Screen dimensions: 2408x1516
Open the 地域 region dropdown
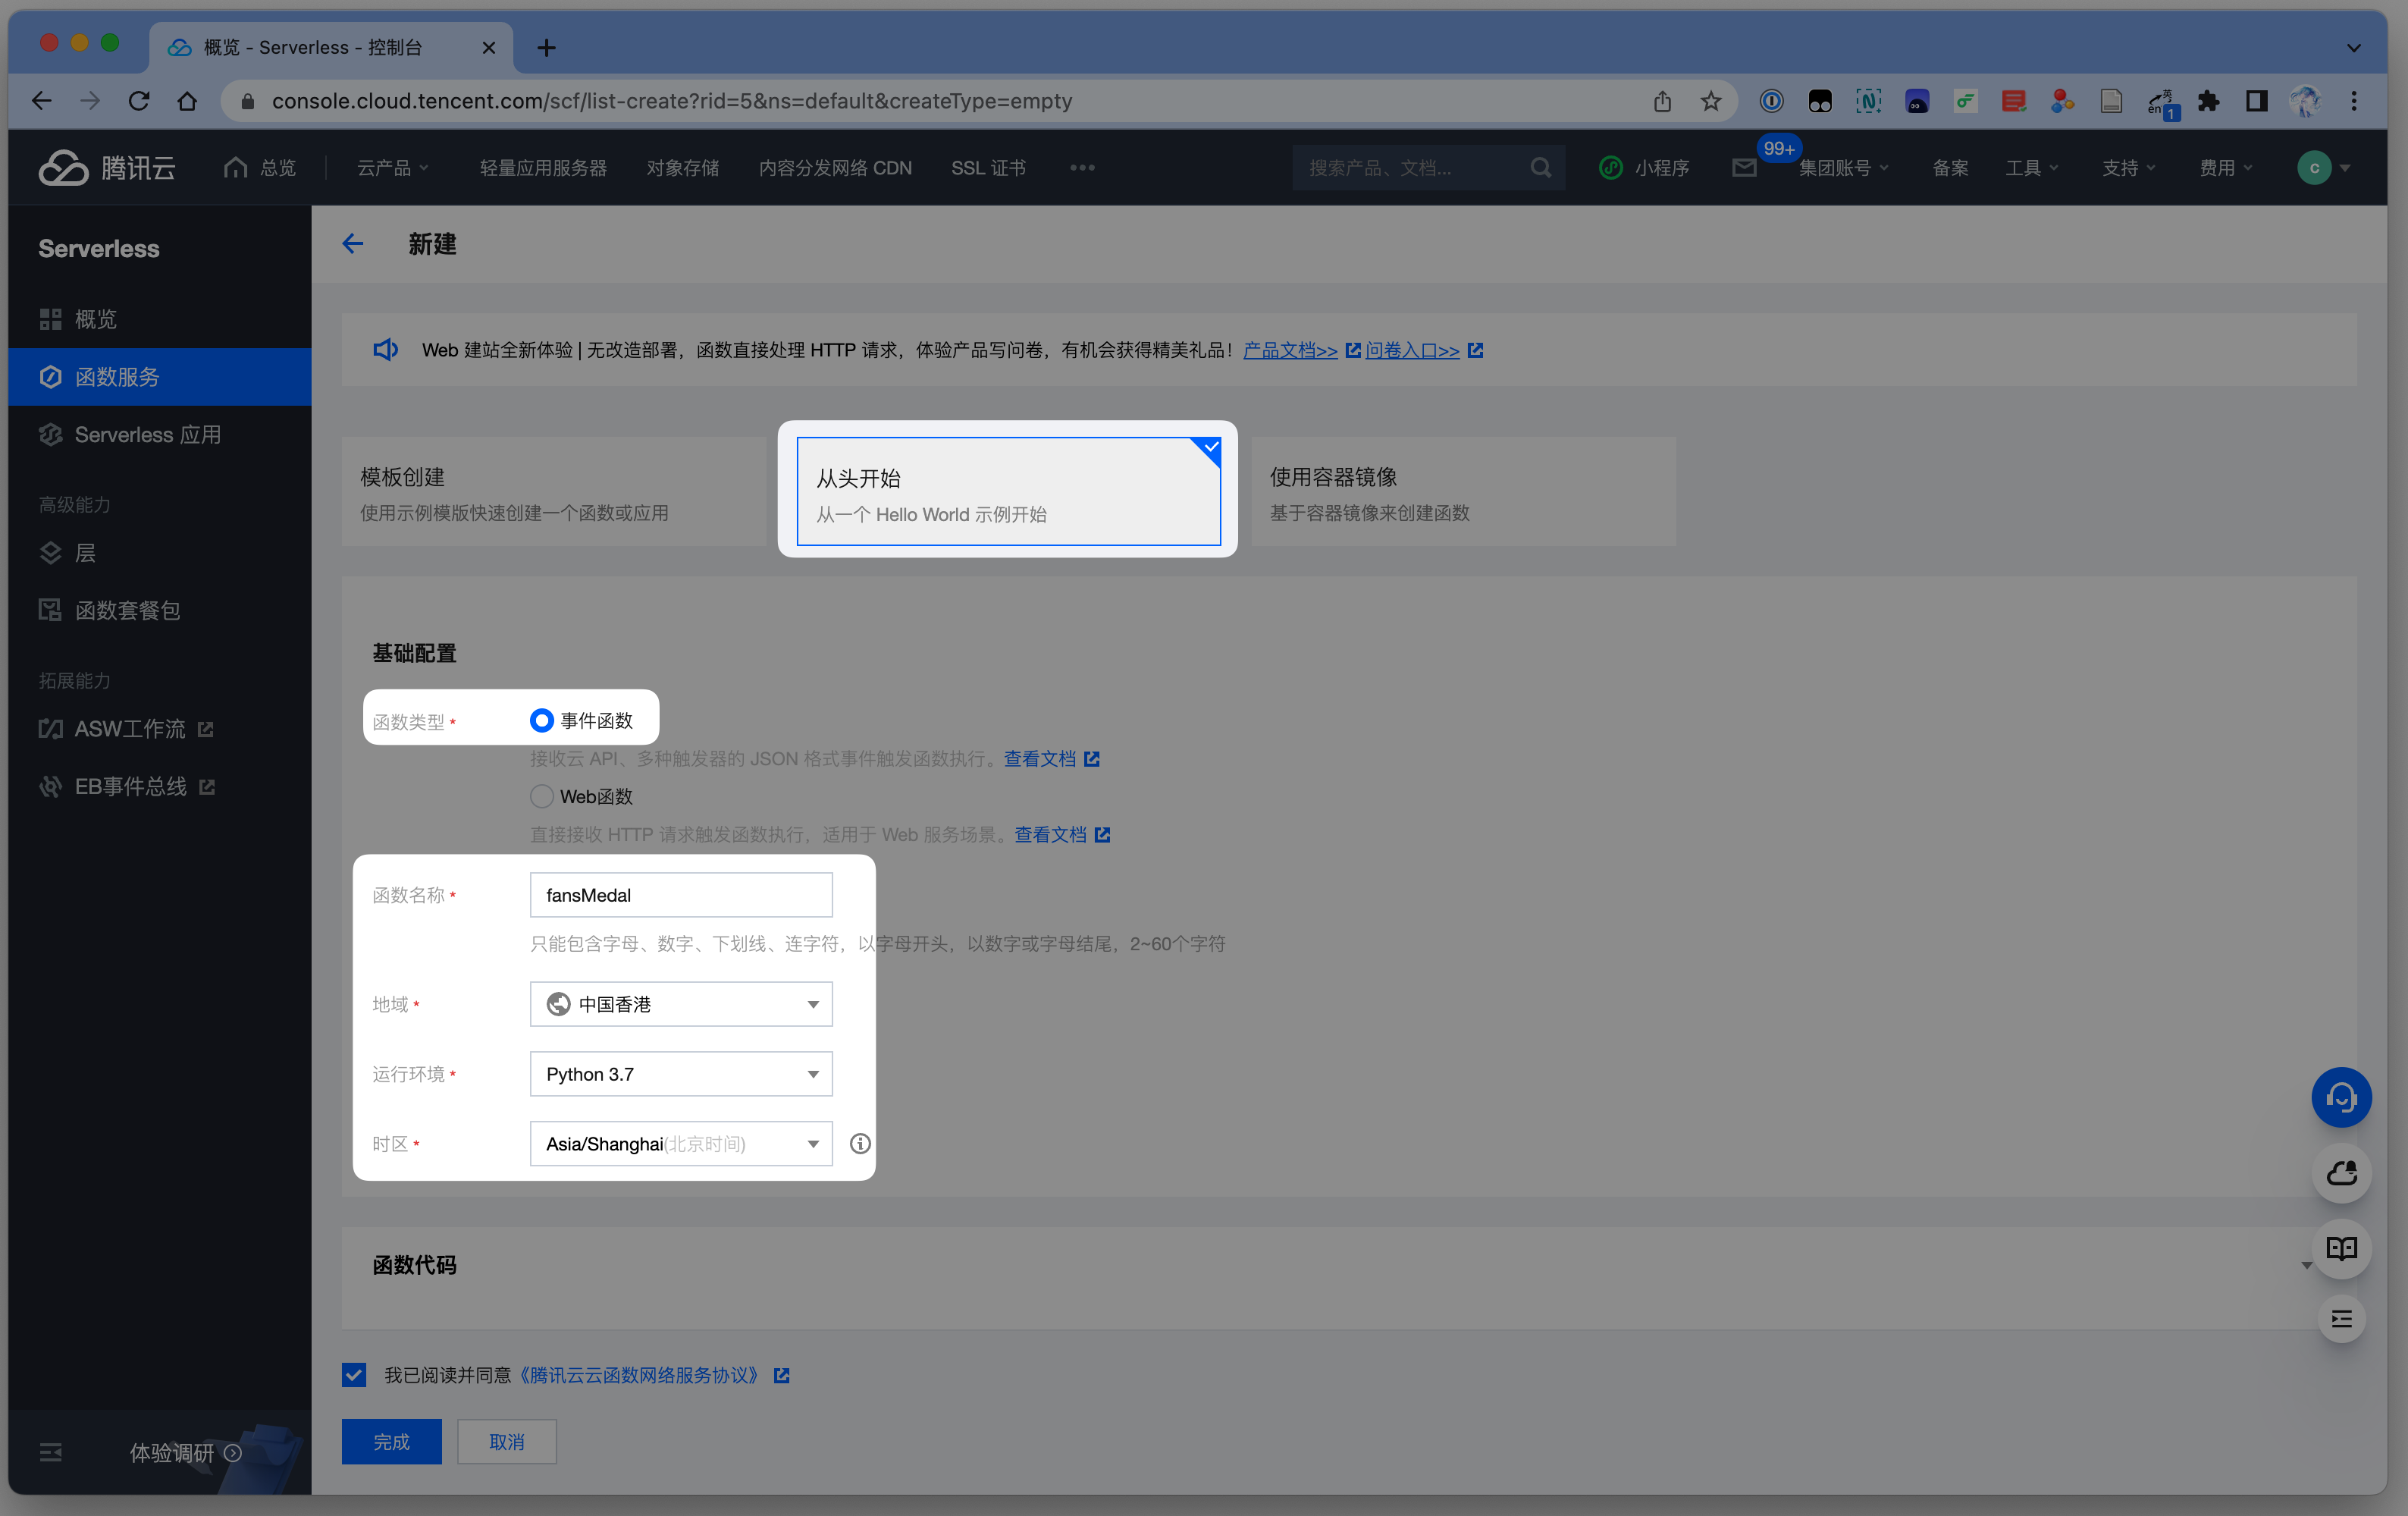point(681,1004)
